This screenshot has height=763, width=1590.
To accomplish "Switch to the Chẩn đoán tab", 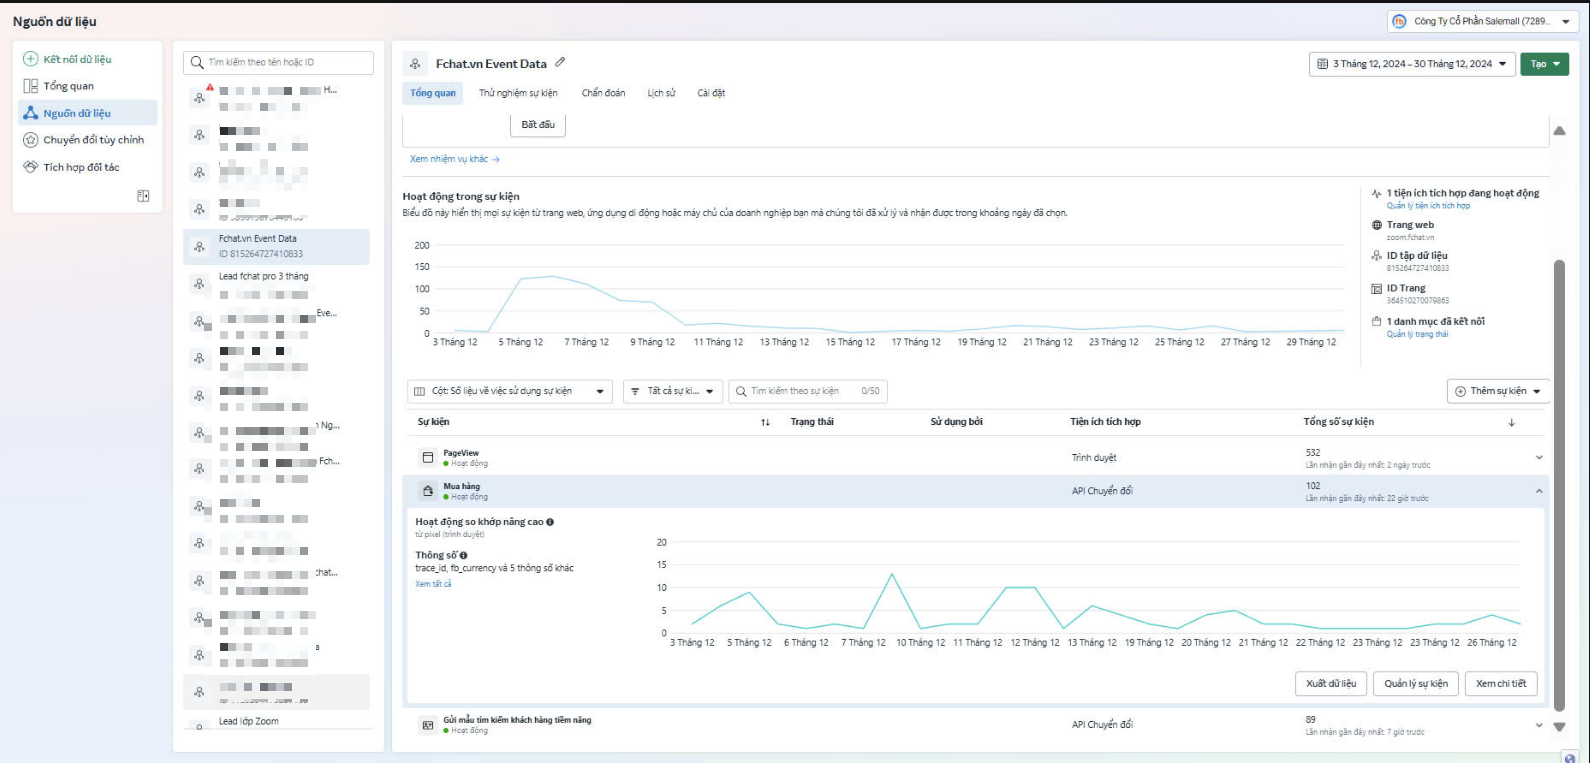I will click(603, 93).
